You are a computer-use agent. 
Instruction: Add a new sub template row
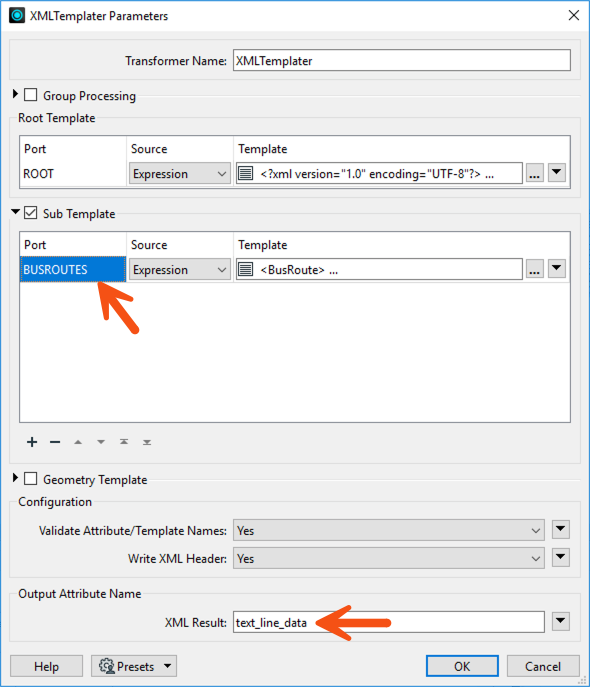tap(32, 442)
